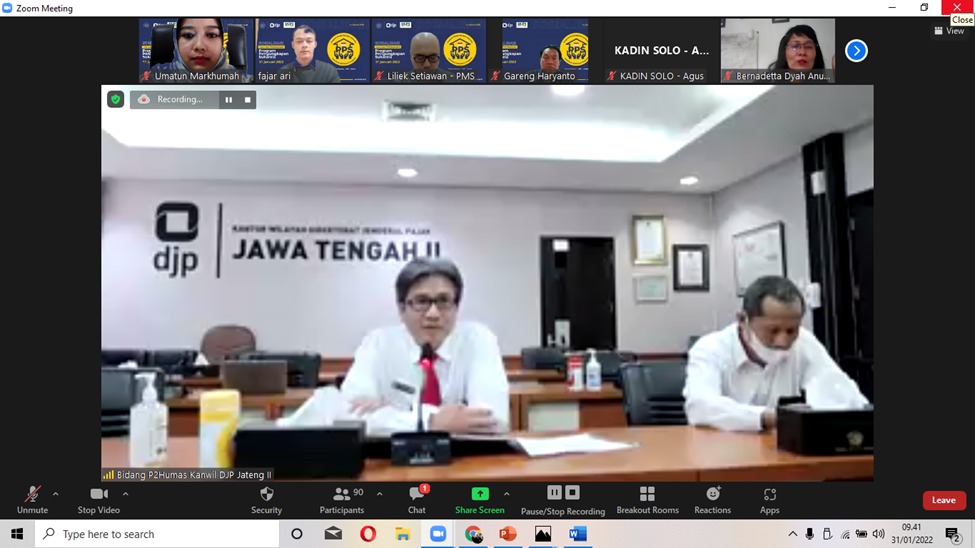Viewport: 975px width, 548px height.
Task: Click the green Share Screen icon
Action: (x=480, y=494)
